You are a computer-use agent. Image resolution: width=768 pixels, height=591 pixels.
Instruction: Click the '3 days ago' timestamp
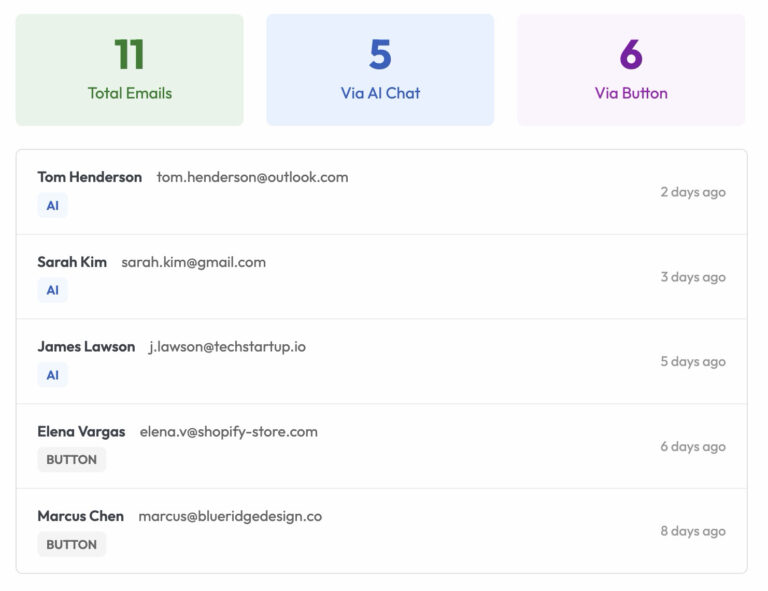693,277
